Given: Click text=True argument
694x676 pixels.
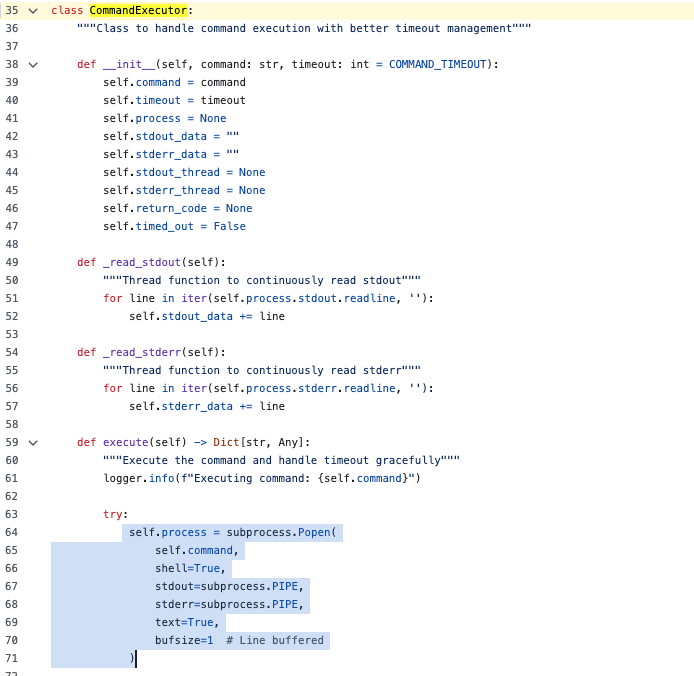Looking at the screenshot, I should coord(184,622).
